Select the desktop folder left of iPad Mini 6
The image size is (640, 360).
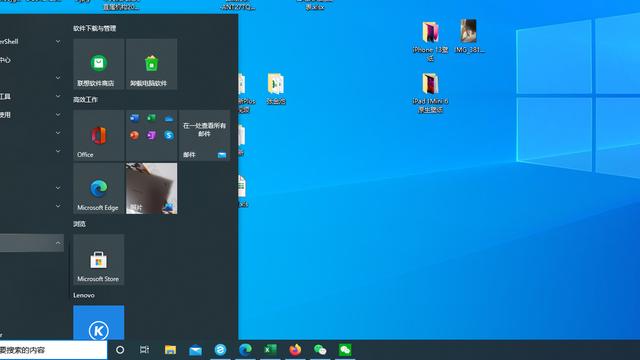point(276,89)
